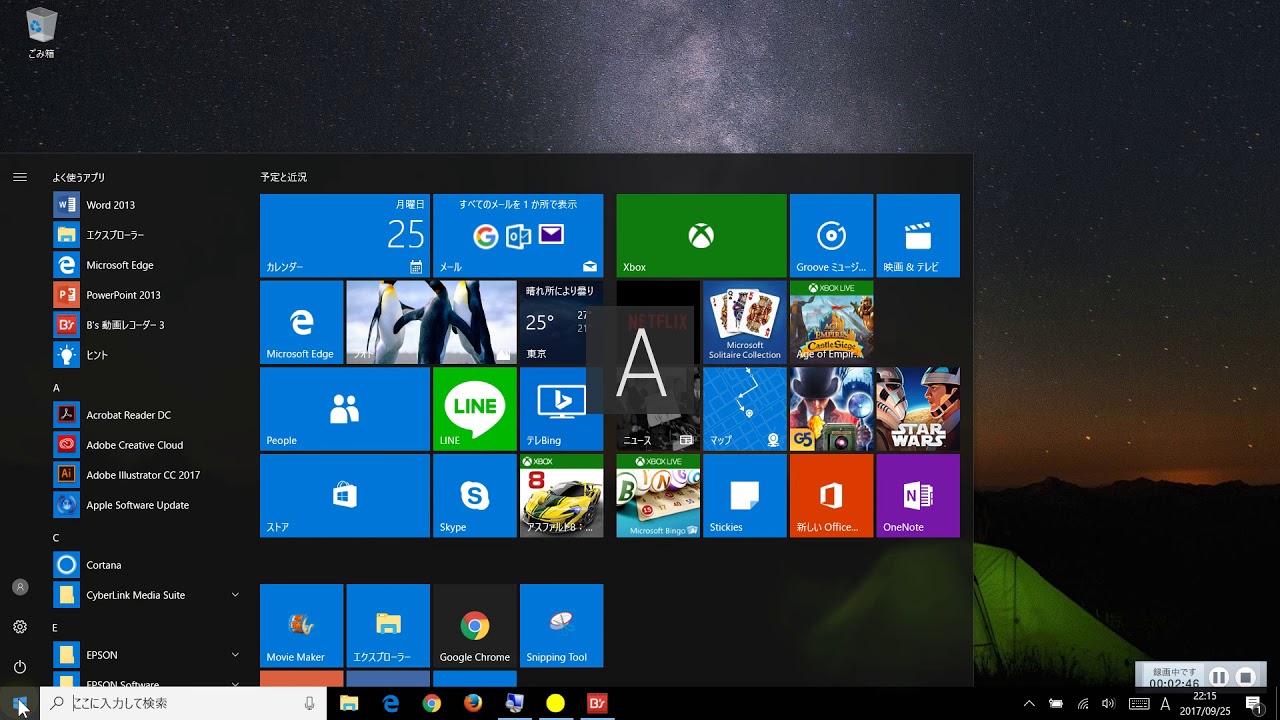Open Apple Software Update
Screen dimensions: 1280x720
click(x=147, y=505)
